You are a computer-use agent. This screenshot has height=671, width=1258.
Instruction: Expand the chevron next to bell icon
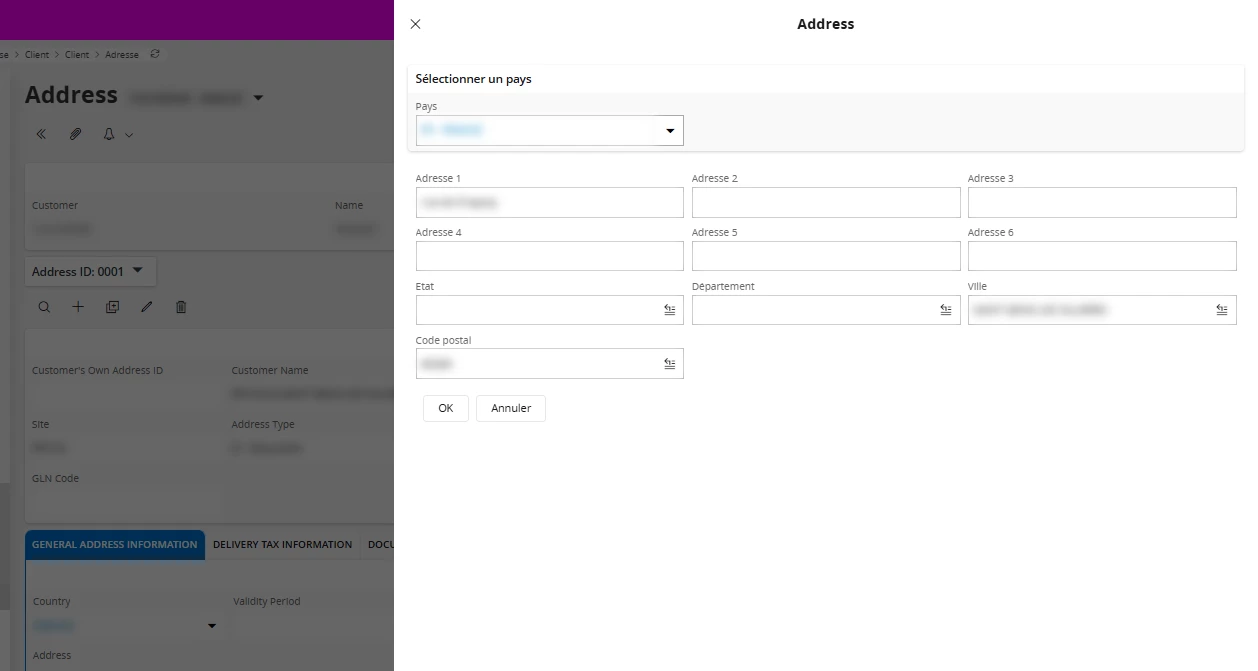129,135
